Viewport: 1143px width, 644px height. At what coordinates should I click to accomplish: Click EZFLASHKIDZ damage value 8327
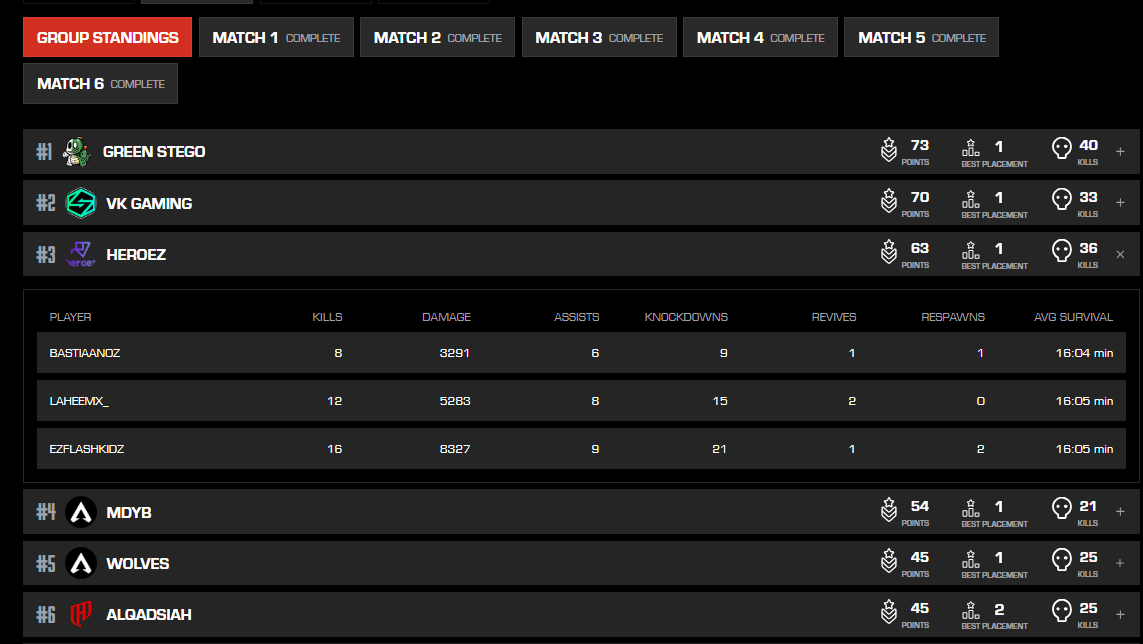[x=455, y=449]
